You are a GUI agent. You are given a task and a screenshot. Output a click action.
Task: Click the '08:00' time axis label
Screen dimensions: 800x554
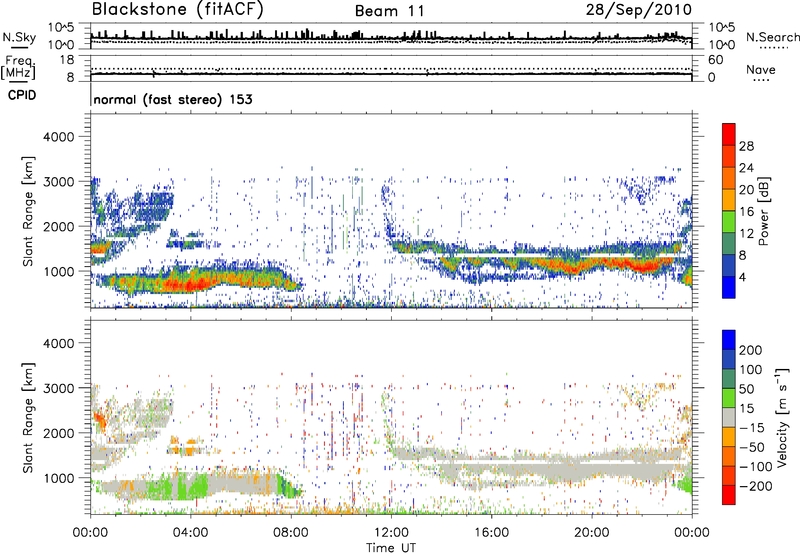pos(291,533)
